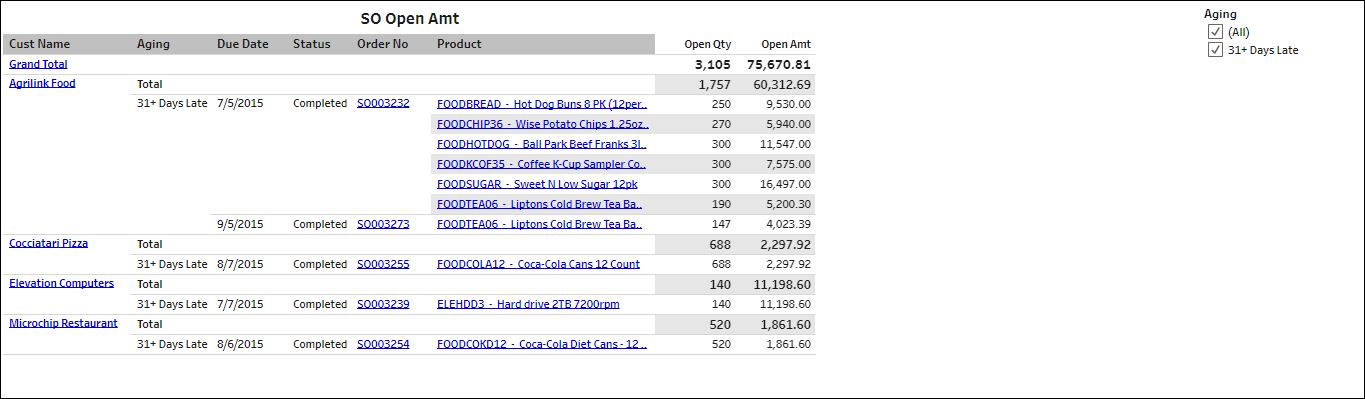Open order SO003239
The height and width of the screenshot is (399, 1365).
coord(383,304)
